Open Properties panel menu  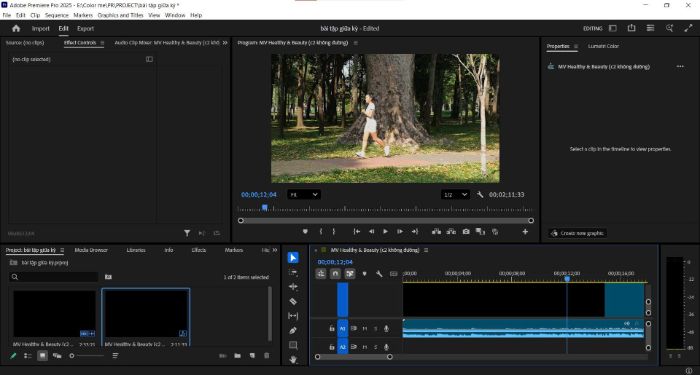pyautogui.click(x=576, y=46)
